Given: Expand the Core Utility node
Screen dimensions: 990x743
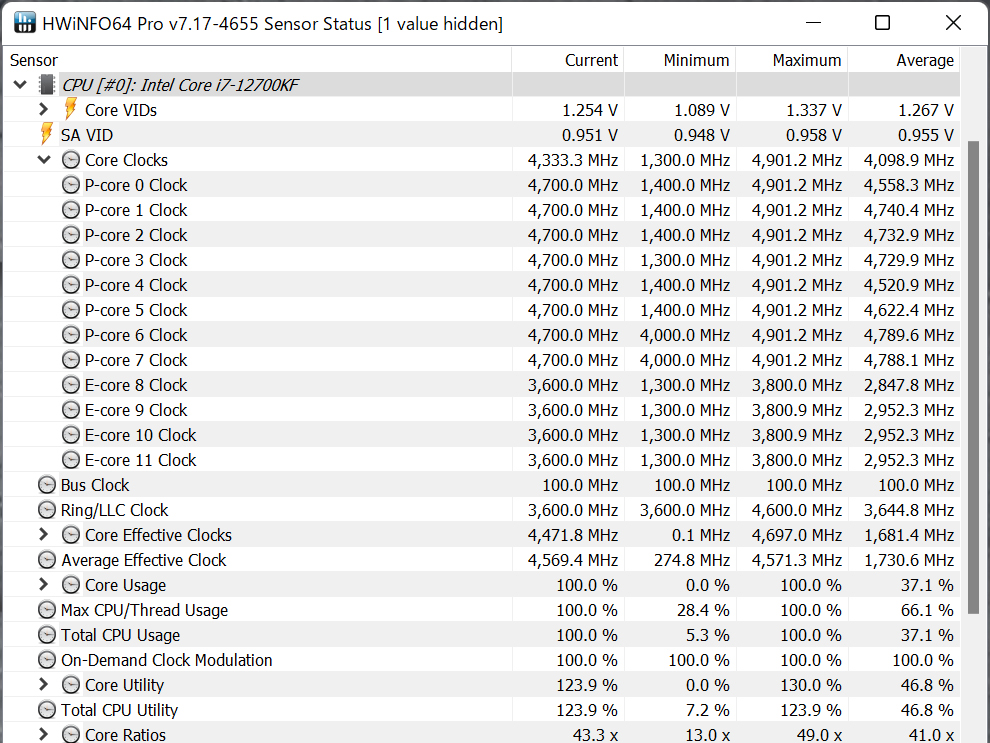Looking at the screenshot, I should pyautogui.click(x=43, y=685).
